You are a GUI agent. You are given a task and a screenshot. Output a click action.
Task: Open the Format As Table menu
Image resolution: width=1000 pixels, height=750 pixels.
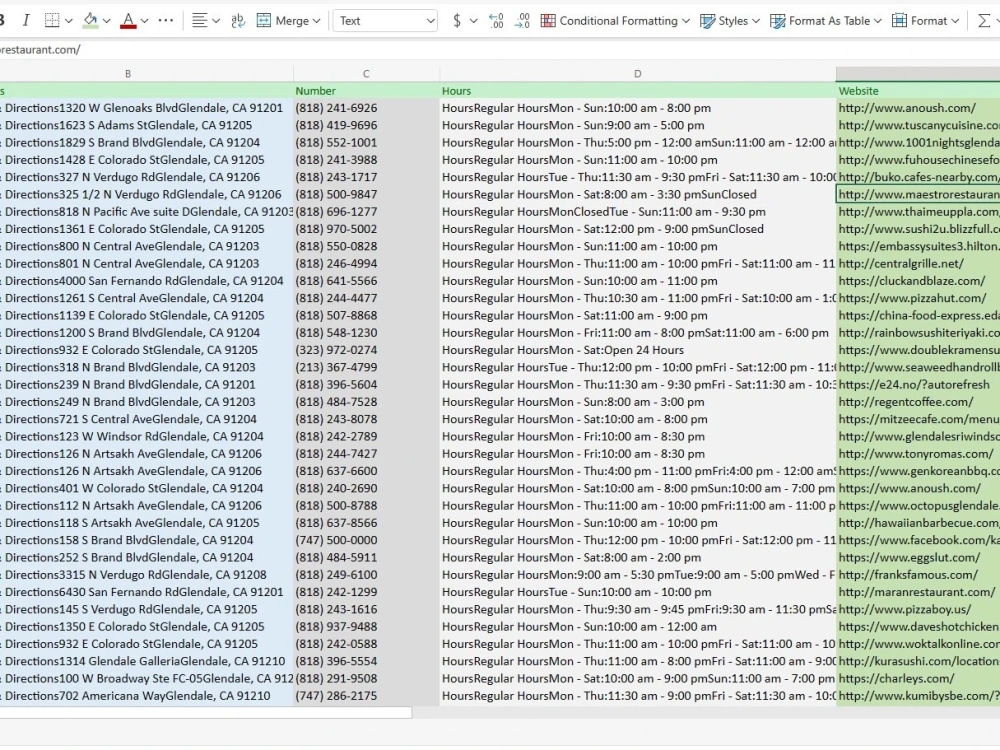[x=825, y=20]
